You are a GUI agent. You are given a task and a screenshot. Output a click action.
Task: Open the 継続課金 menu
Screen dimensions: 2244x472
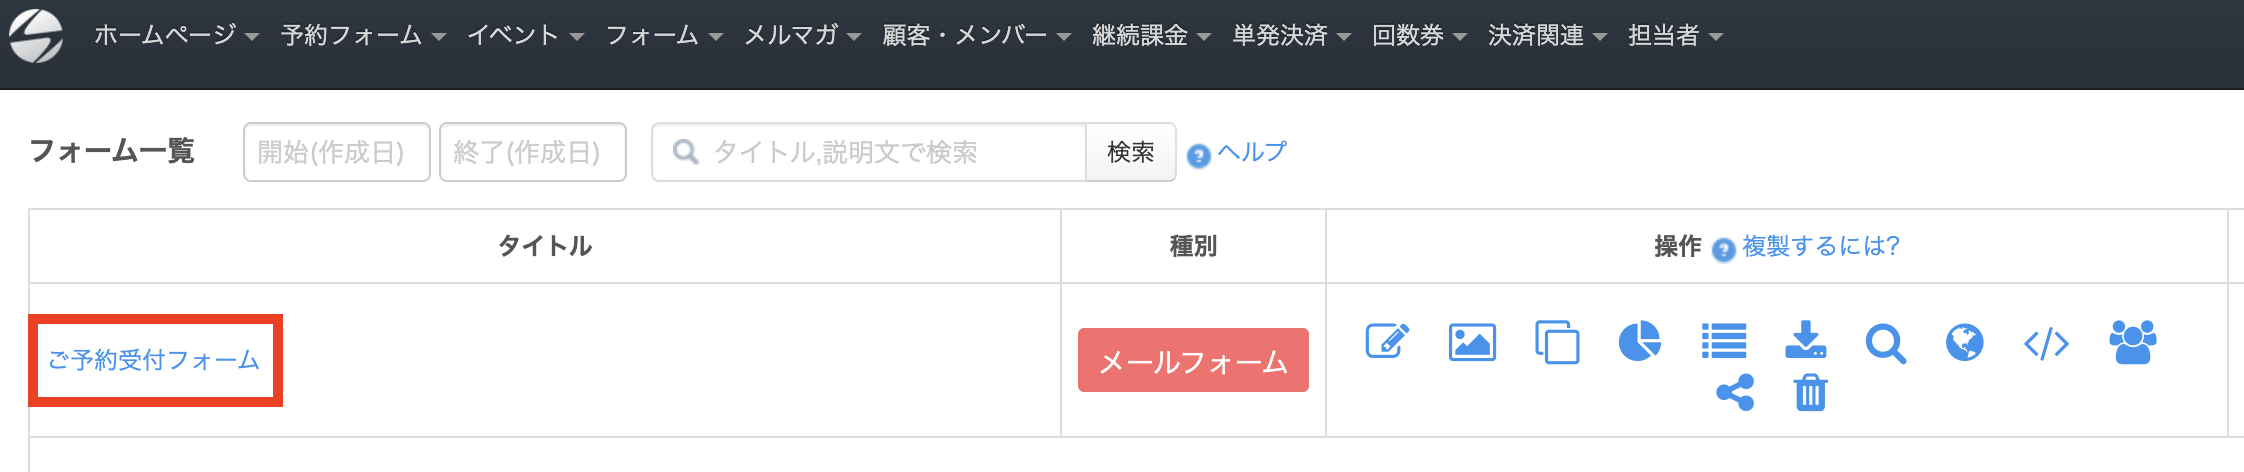[x=1151, y=36]
